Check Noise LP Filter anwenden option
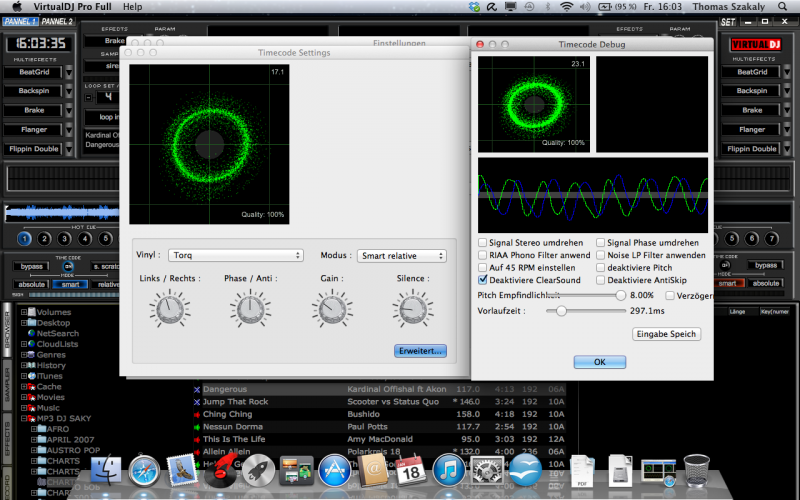800x500 pixels. click(601, 255)
